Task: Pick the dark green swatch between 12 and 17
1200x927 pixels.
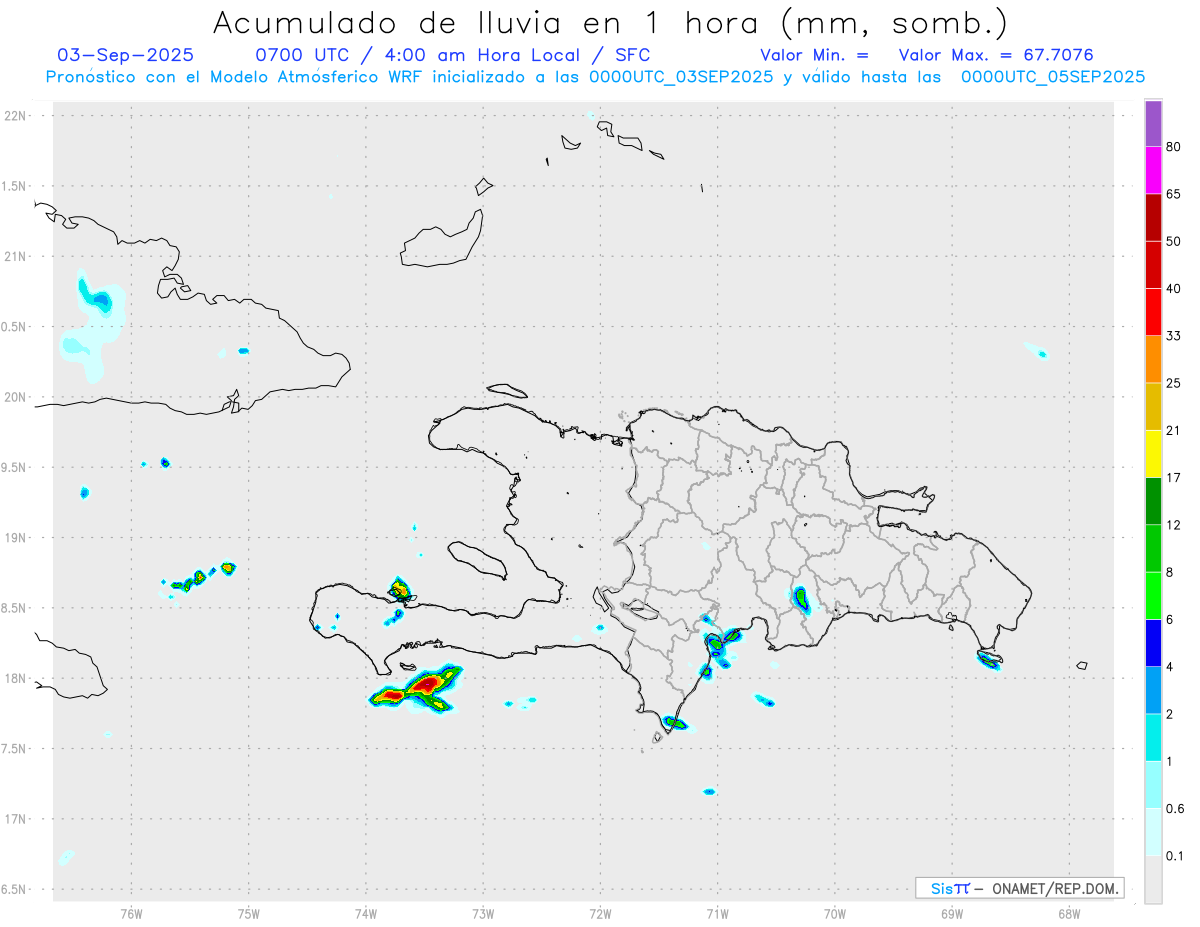Action: [1153, 501]
